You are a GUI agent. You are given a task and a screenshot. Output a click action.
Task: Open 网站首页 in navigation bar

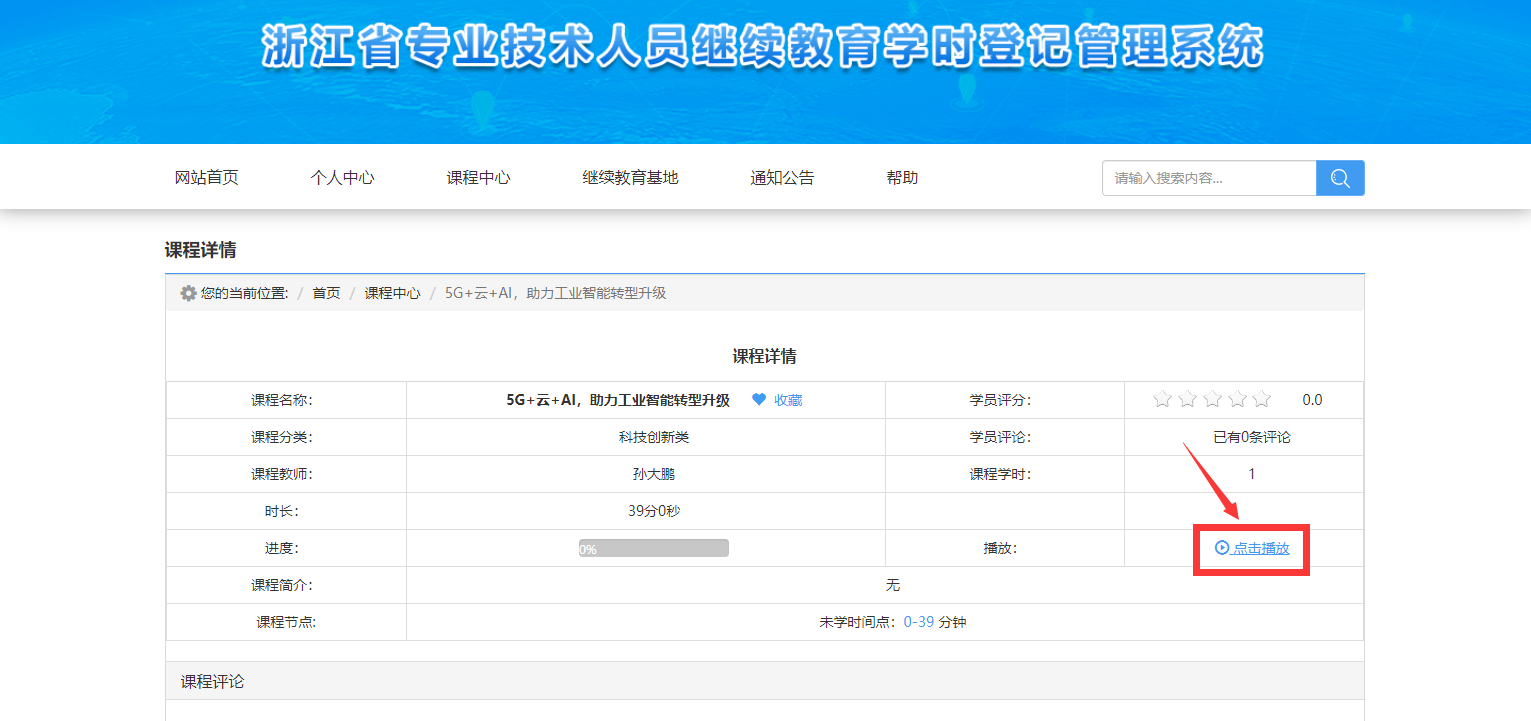(207, 178)
